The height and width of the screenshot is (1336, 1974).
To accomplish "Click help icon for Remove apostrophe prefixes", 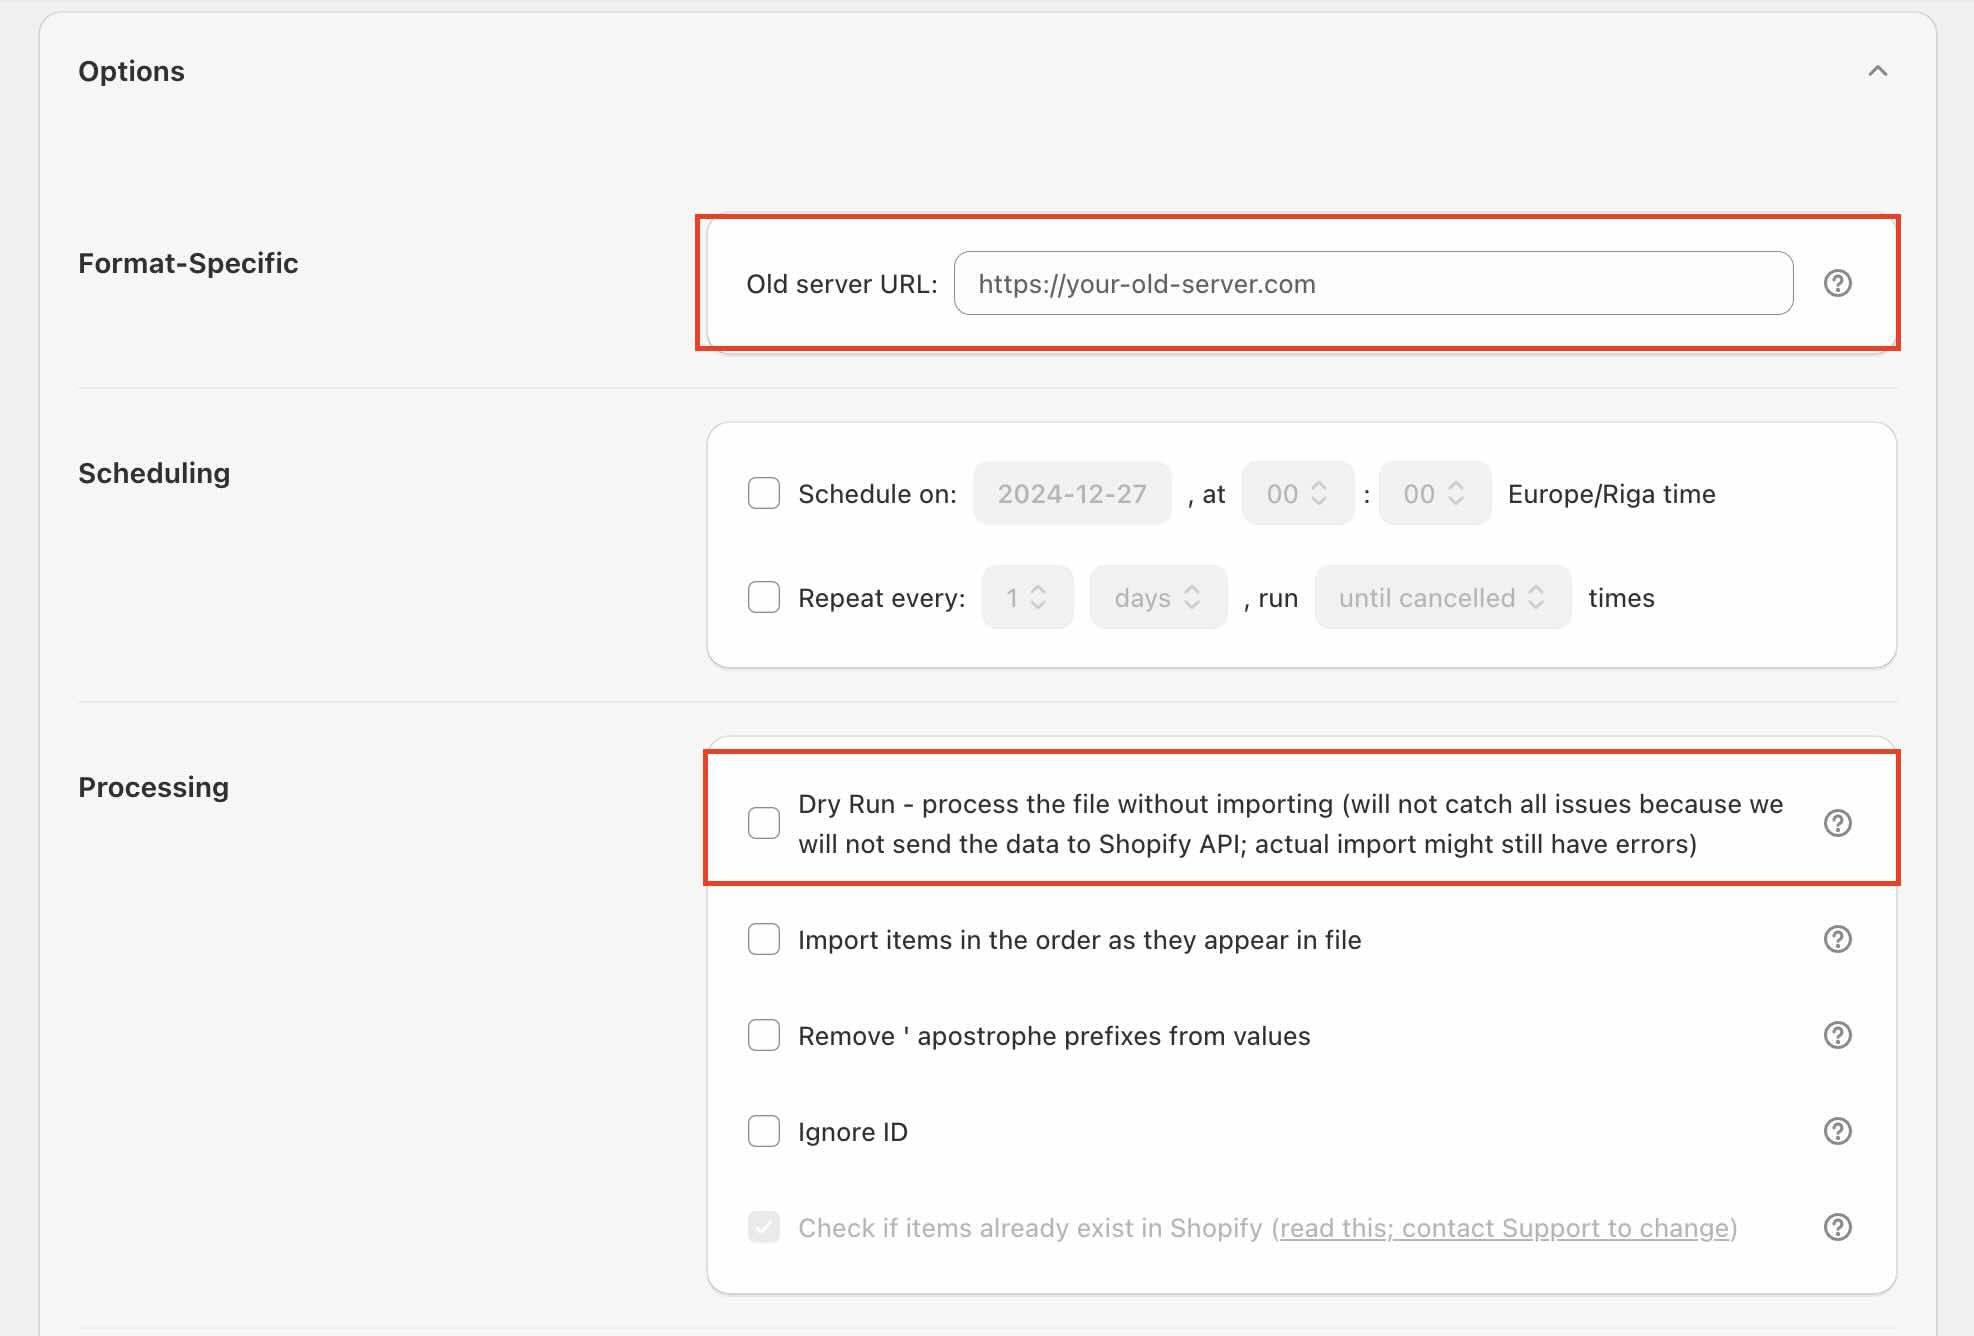I will (x=1837, y=1035).
